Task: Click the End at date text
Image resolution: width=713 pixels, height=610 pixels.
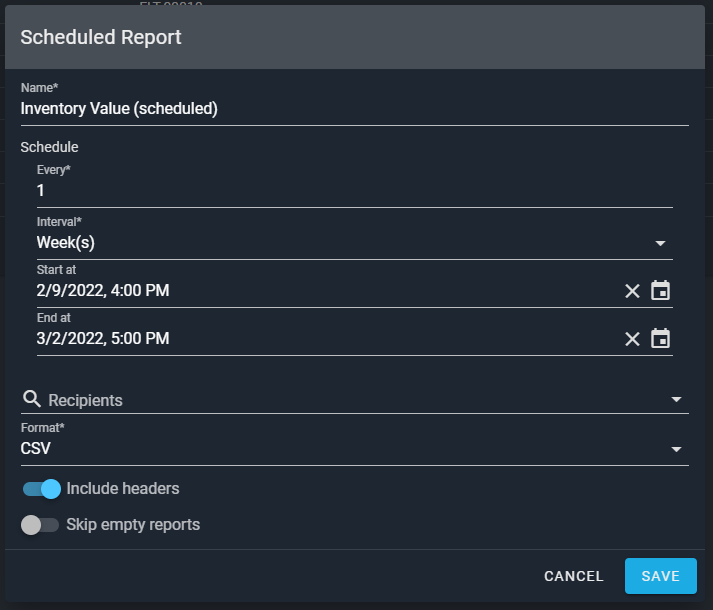Action: point(103,339)
